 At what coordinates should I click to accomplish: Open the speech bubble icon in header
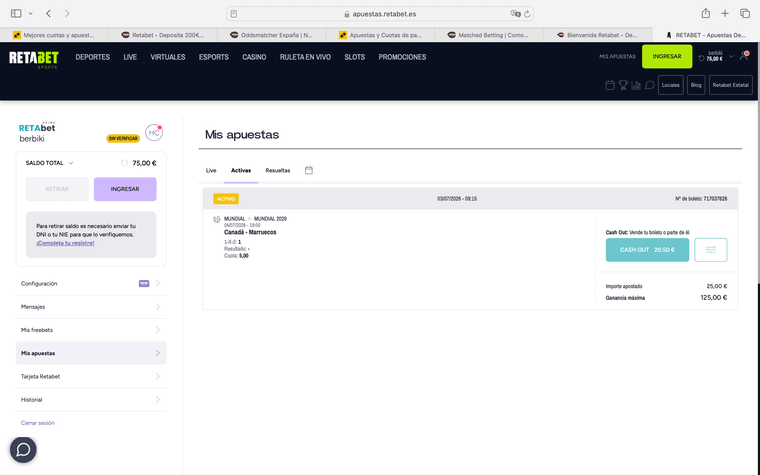pyautogui.click(x=649, y=85)
